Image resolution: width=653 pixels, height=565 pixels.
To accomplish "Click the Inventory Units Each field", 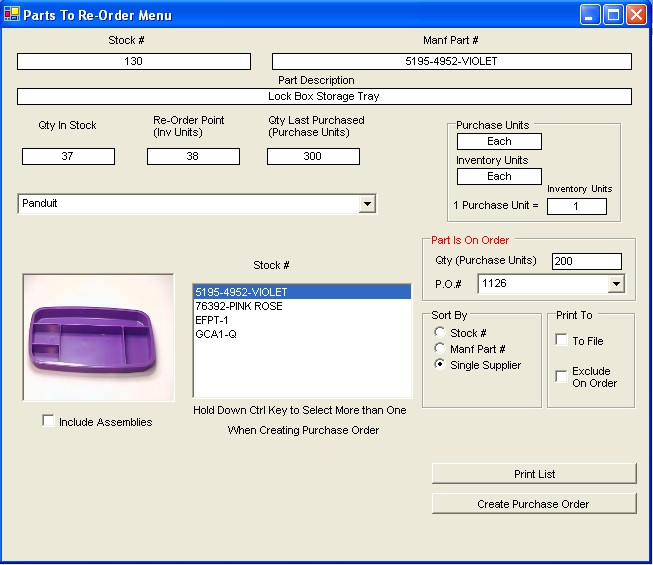I will coord(499,176).
